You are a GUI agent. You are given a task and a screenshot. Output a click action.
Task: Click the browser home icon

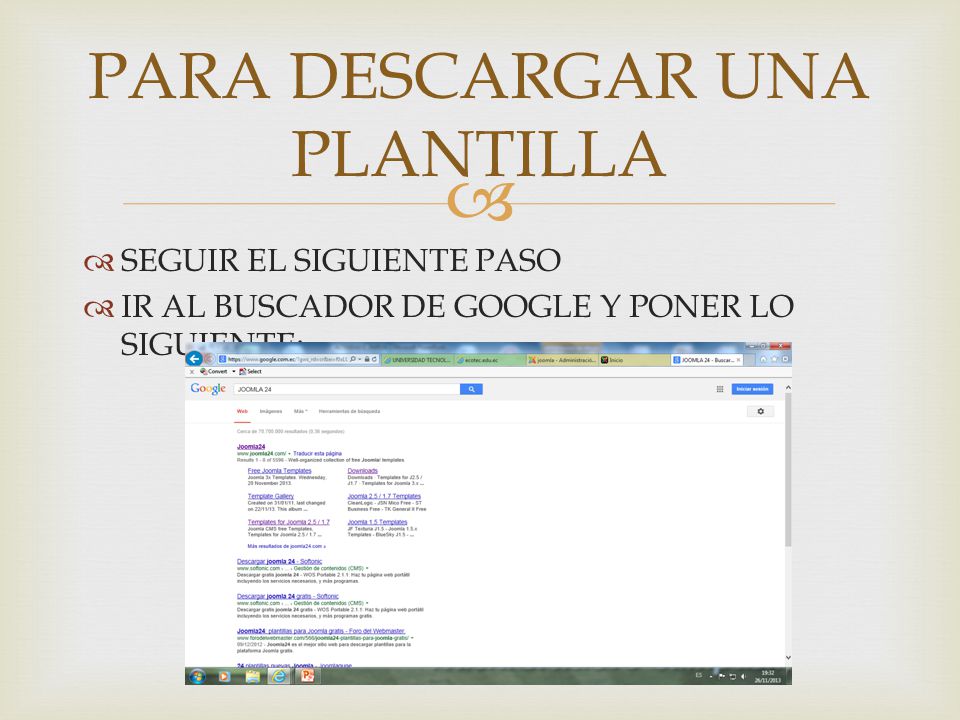point(763,359)
